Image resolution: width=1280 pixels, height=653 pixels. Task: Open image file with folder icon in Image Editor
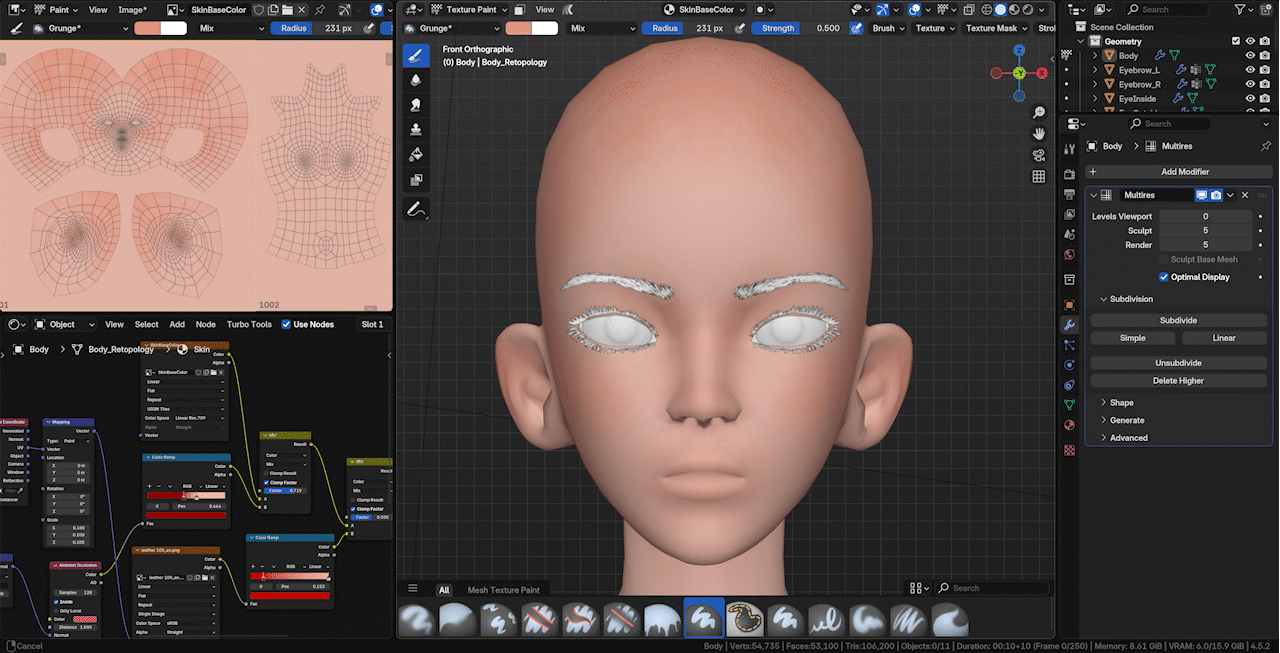point(289,9)
